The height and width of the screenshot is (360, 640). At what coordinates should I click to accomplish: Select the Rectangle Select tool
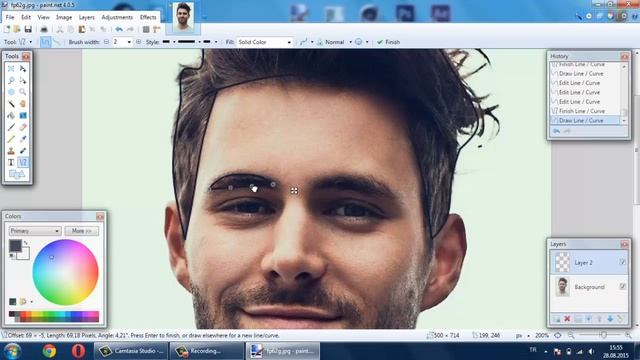(11, 69)
